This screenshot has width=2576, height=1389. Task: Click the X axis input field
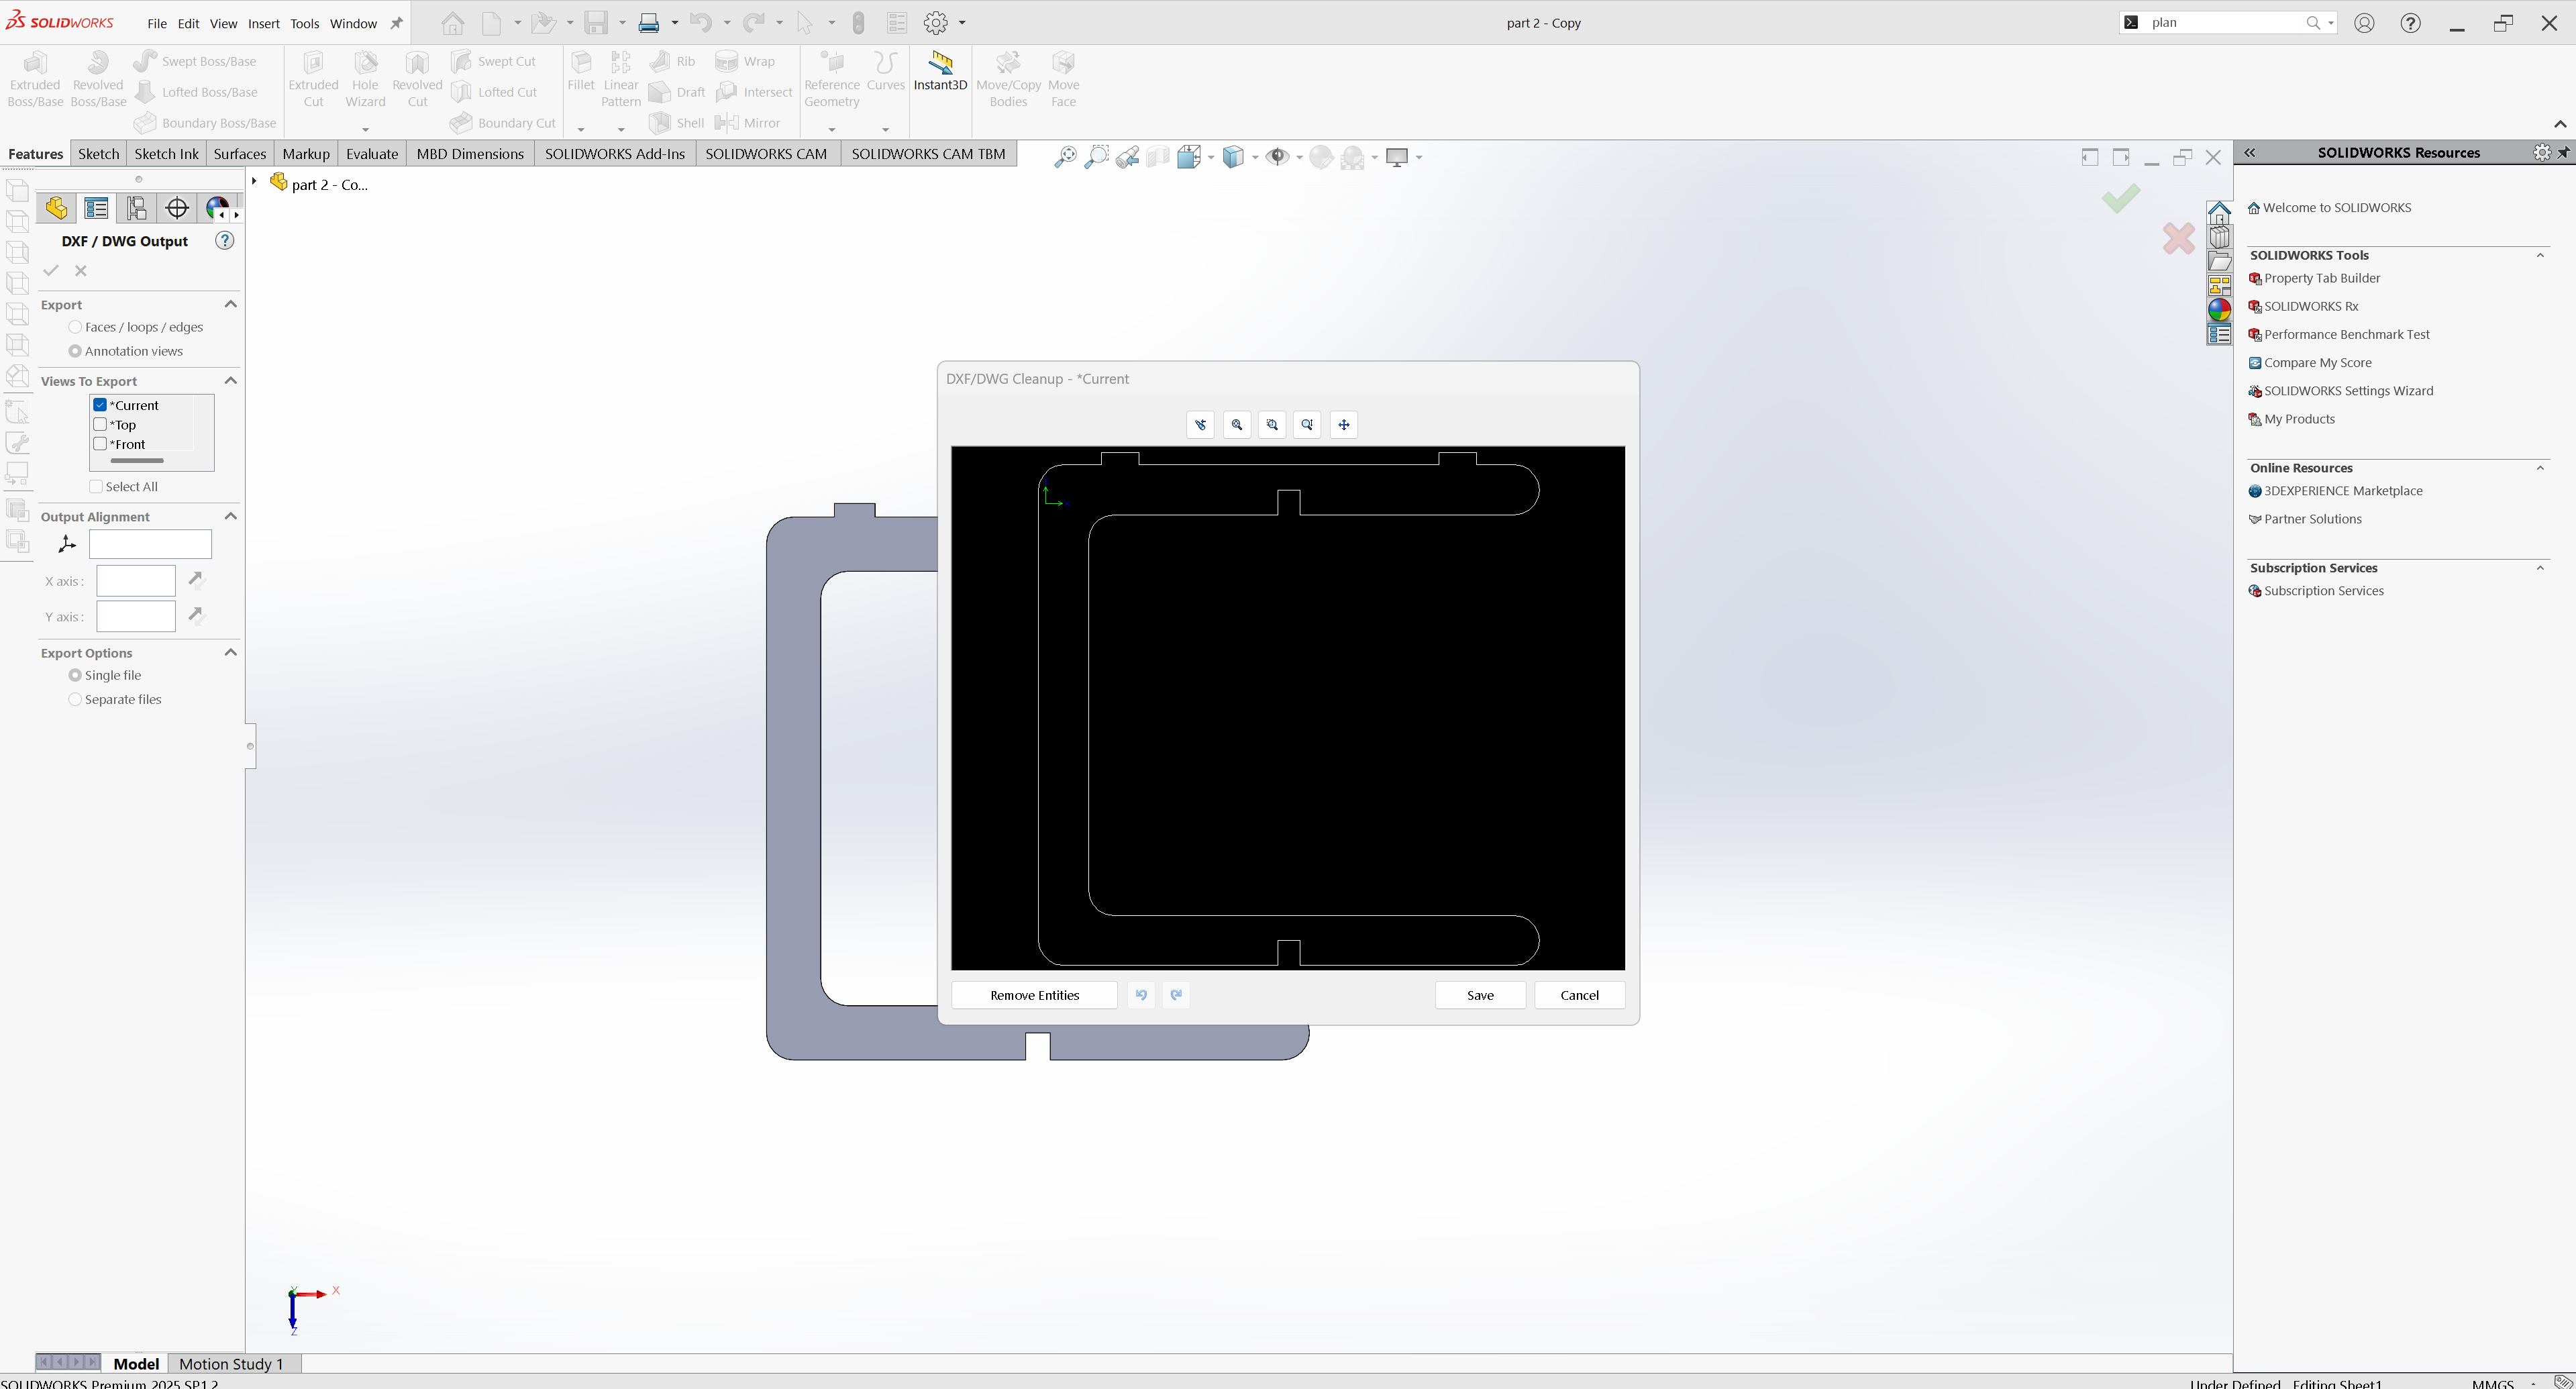(x=135, y=581)
